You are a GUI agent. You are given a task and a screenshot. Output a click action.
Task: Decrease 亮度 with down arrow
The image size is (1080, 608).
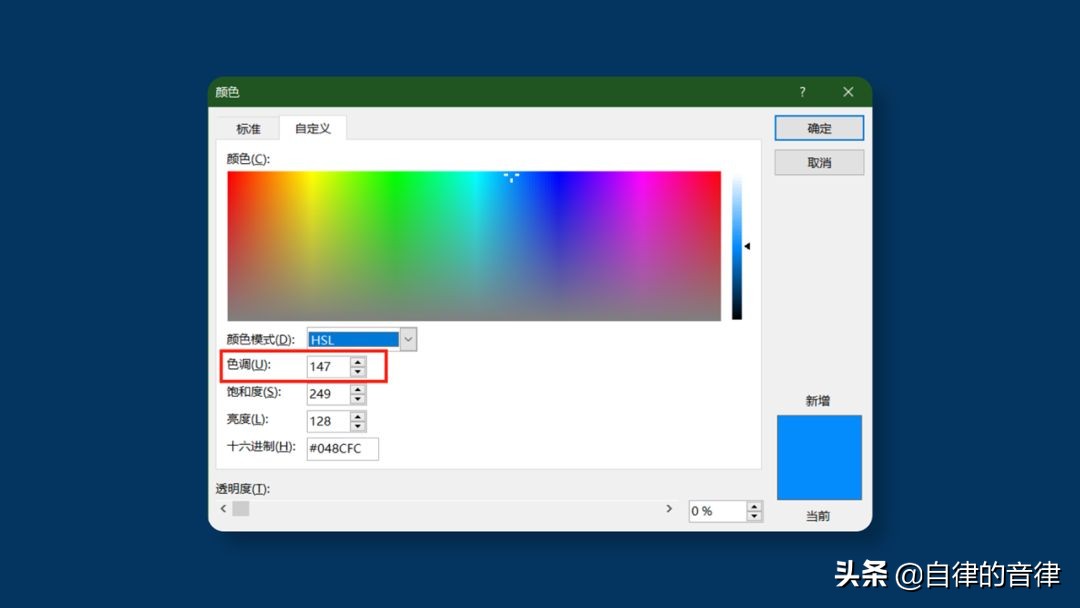point(357,426)
